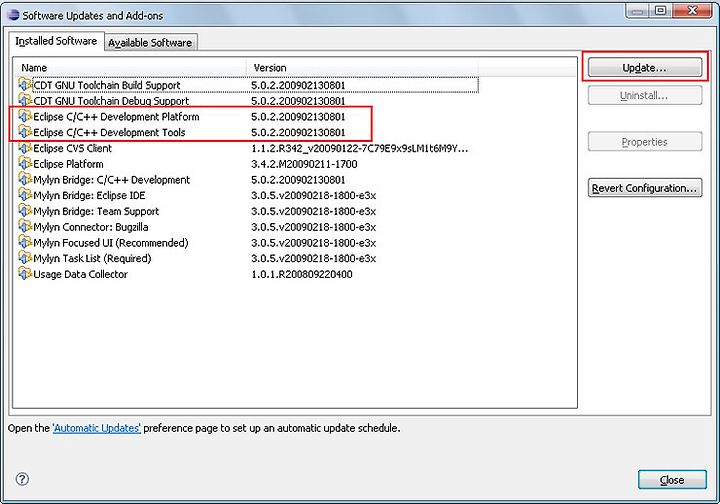Click the 1.1.2.R342_v20090122 version cell

360,148
